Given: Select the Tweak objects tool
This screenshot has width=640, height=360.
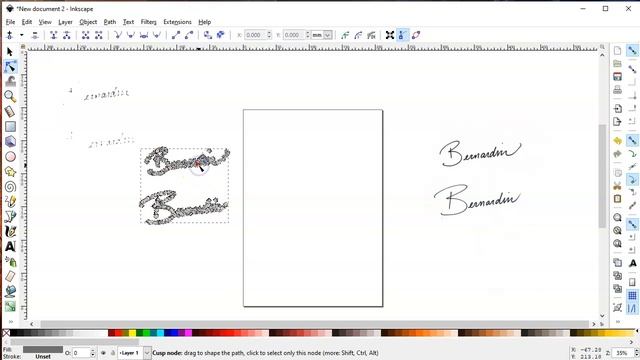Looking at the screenshot, I should click(10, 81).
